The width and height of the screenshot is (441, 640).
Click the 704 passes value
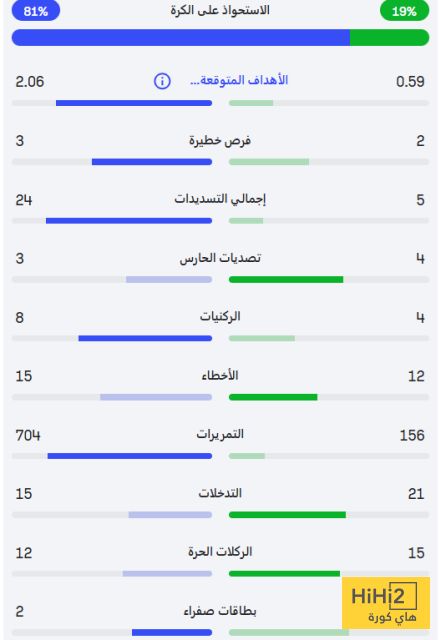pos(28,435)
